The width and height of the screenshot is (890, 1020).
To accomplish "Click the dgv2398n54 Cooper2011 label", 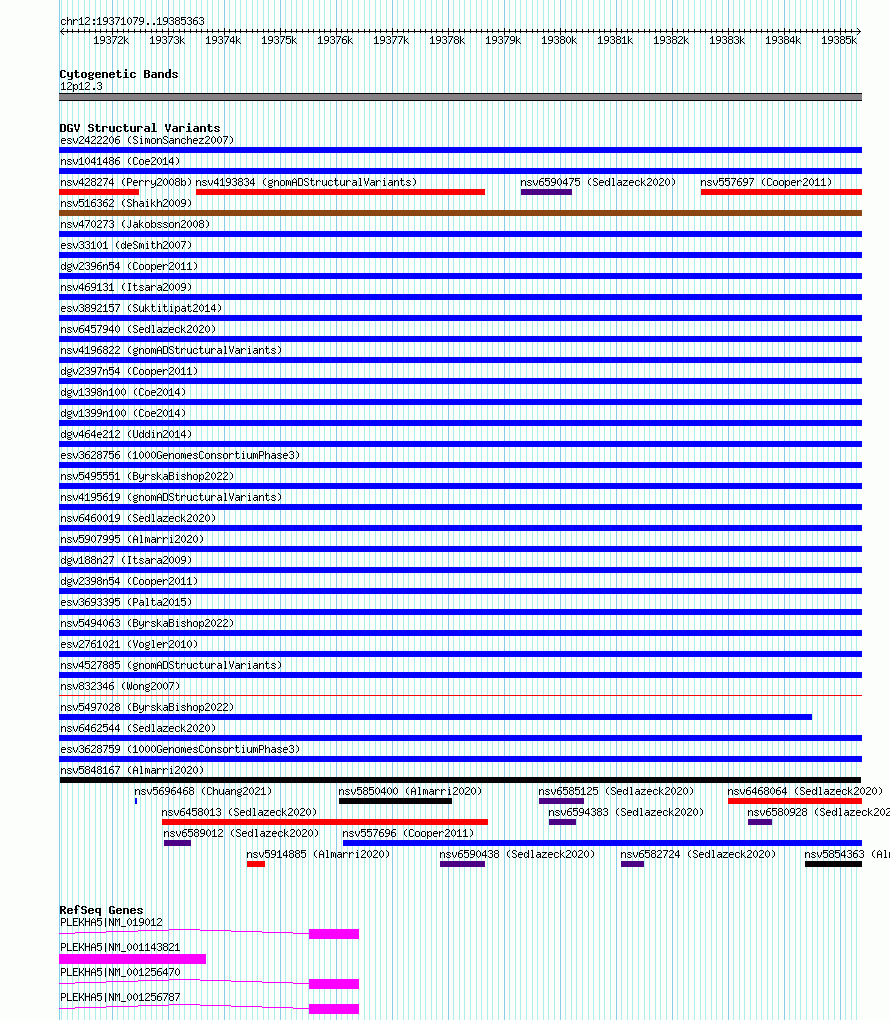I will click(x=129, y=581).
